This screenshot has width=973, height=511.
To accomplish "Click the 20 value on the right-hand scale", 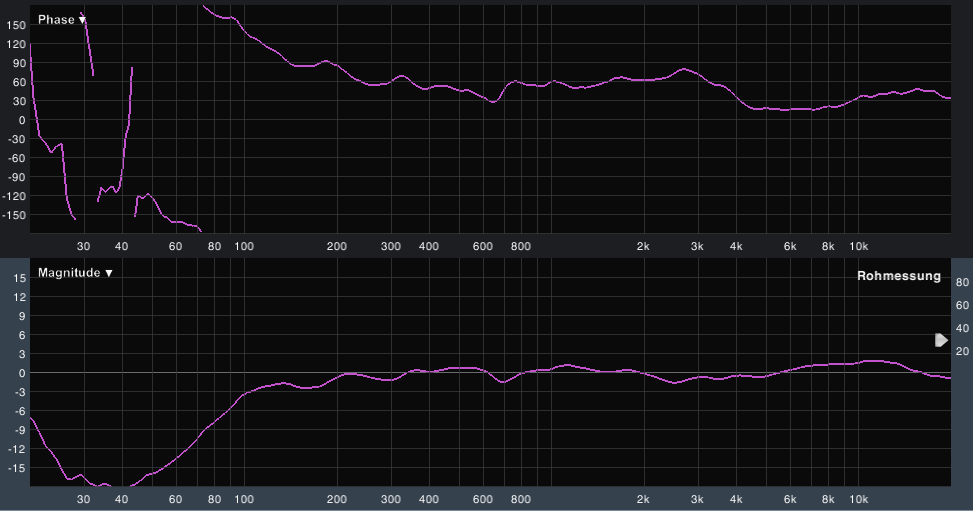I will [x=963, y=351].
